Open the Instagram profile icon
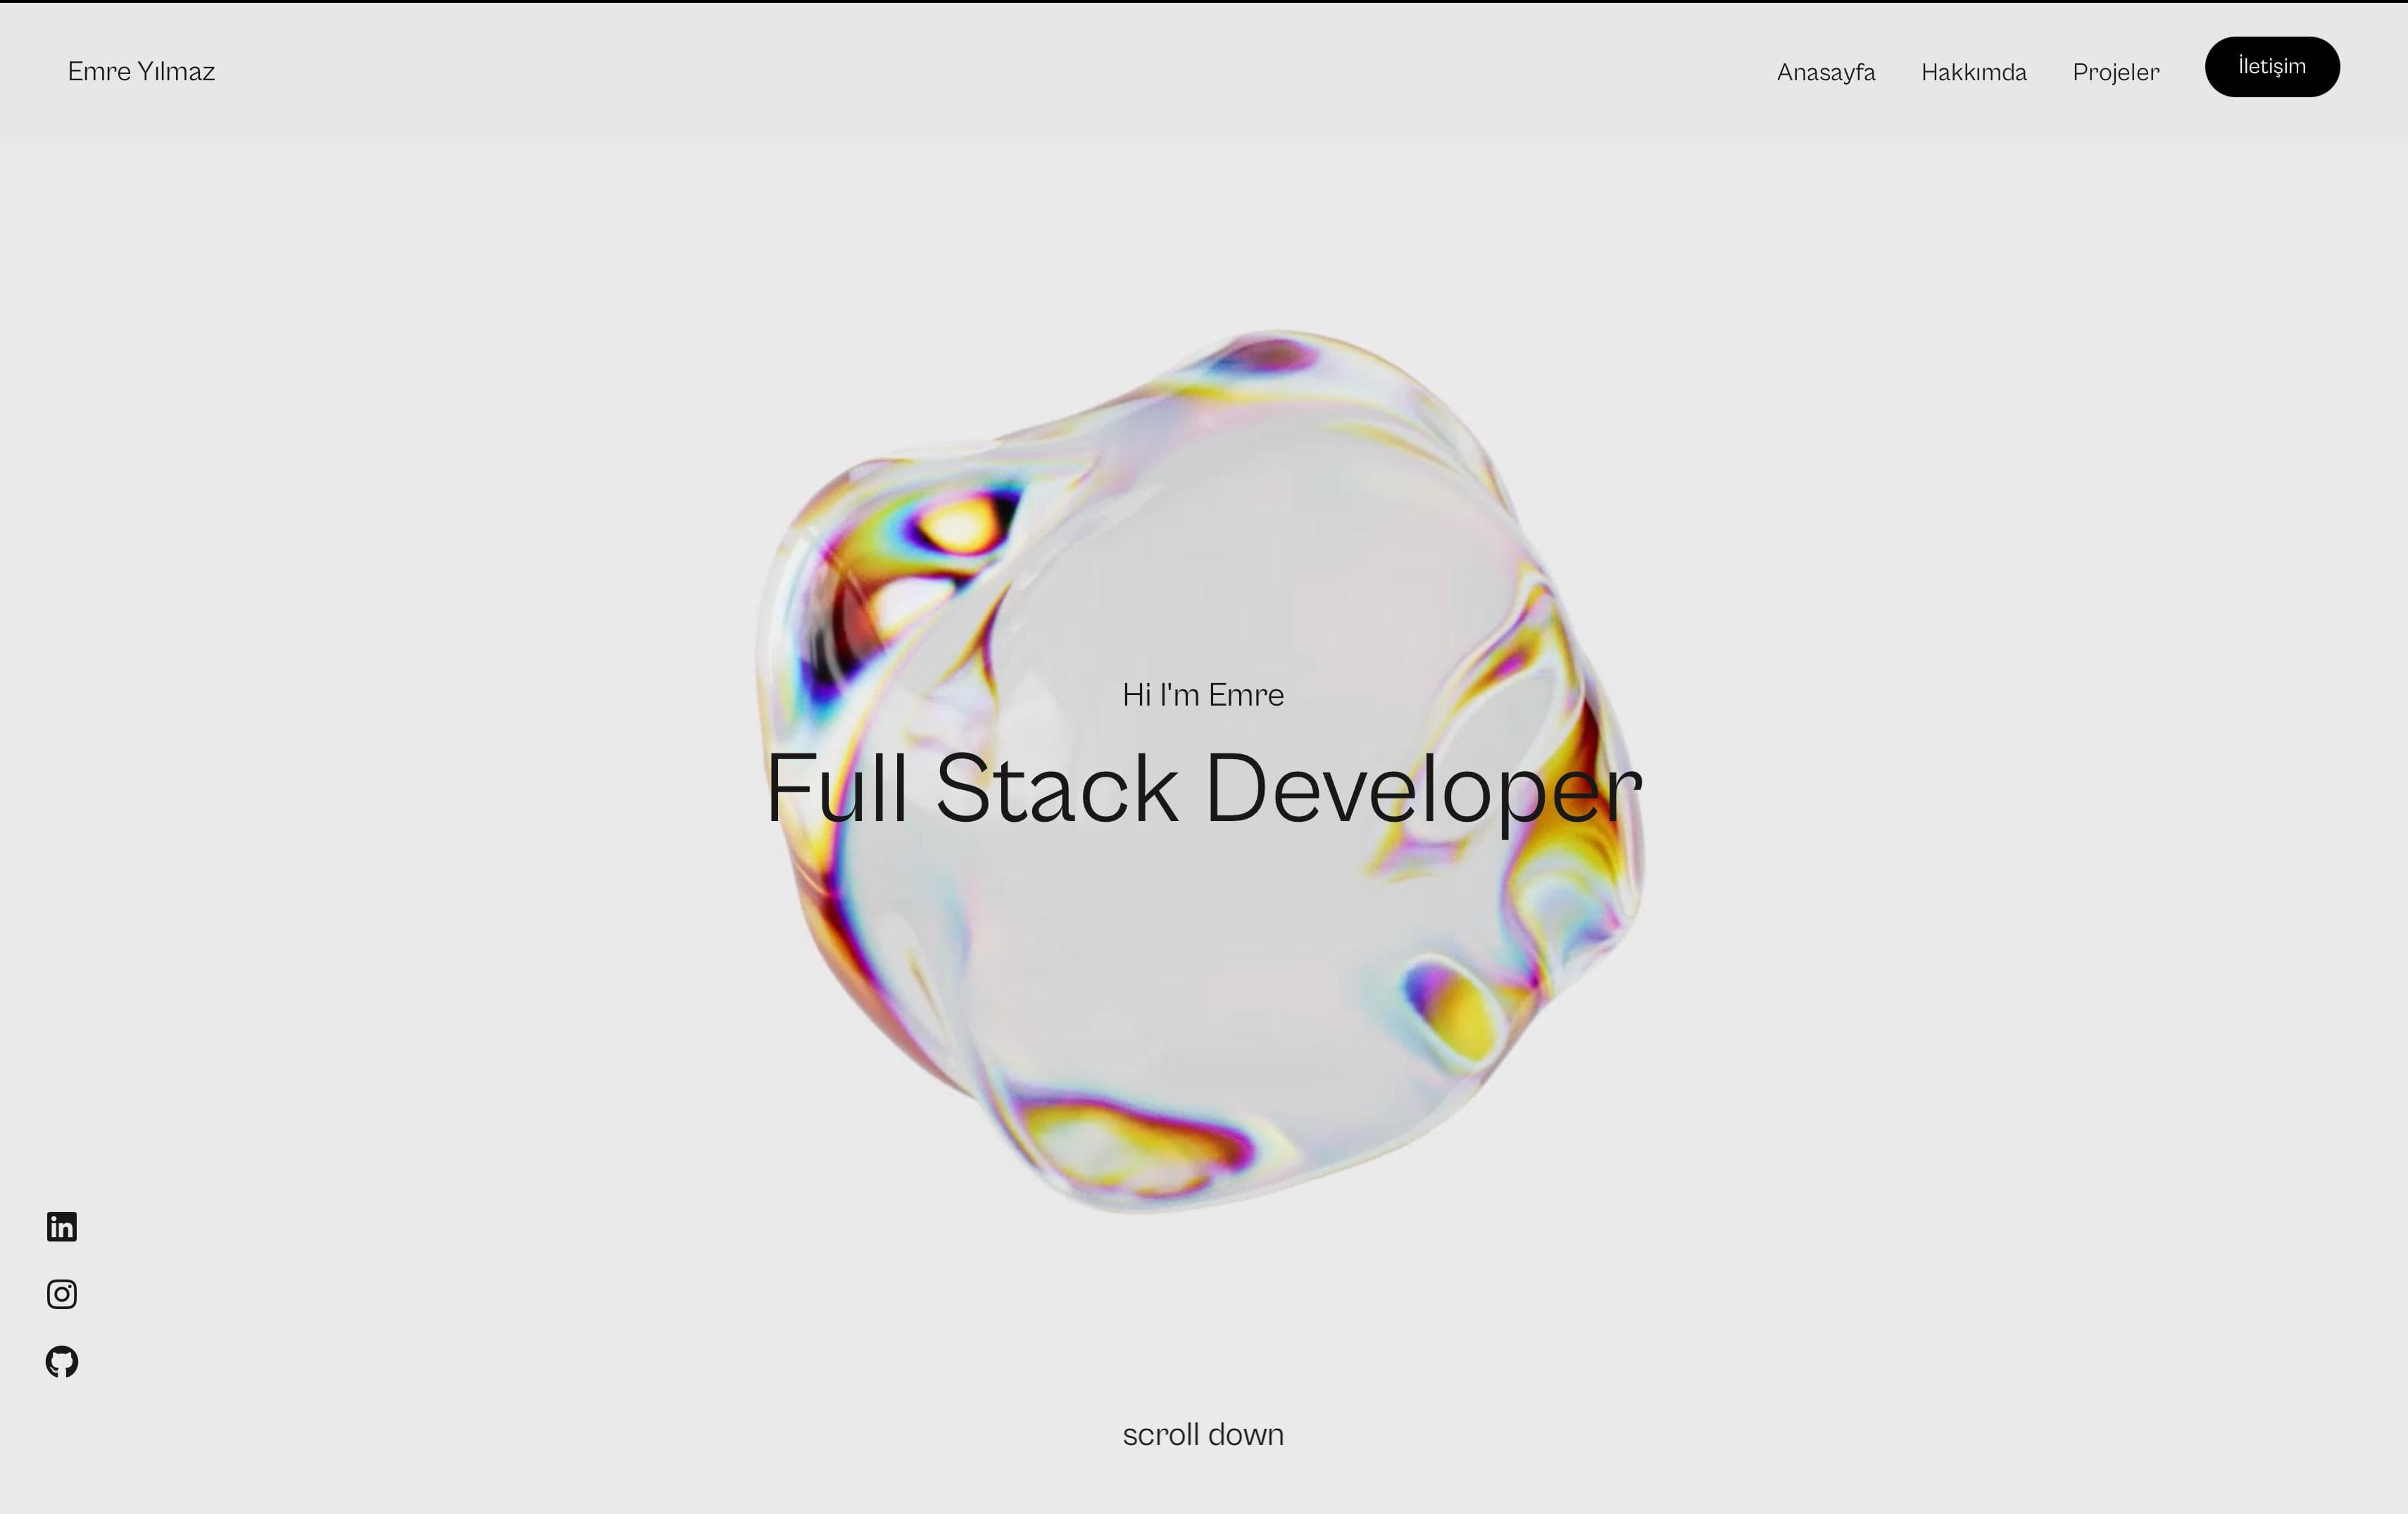 [x=62, y=1294]
